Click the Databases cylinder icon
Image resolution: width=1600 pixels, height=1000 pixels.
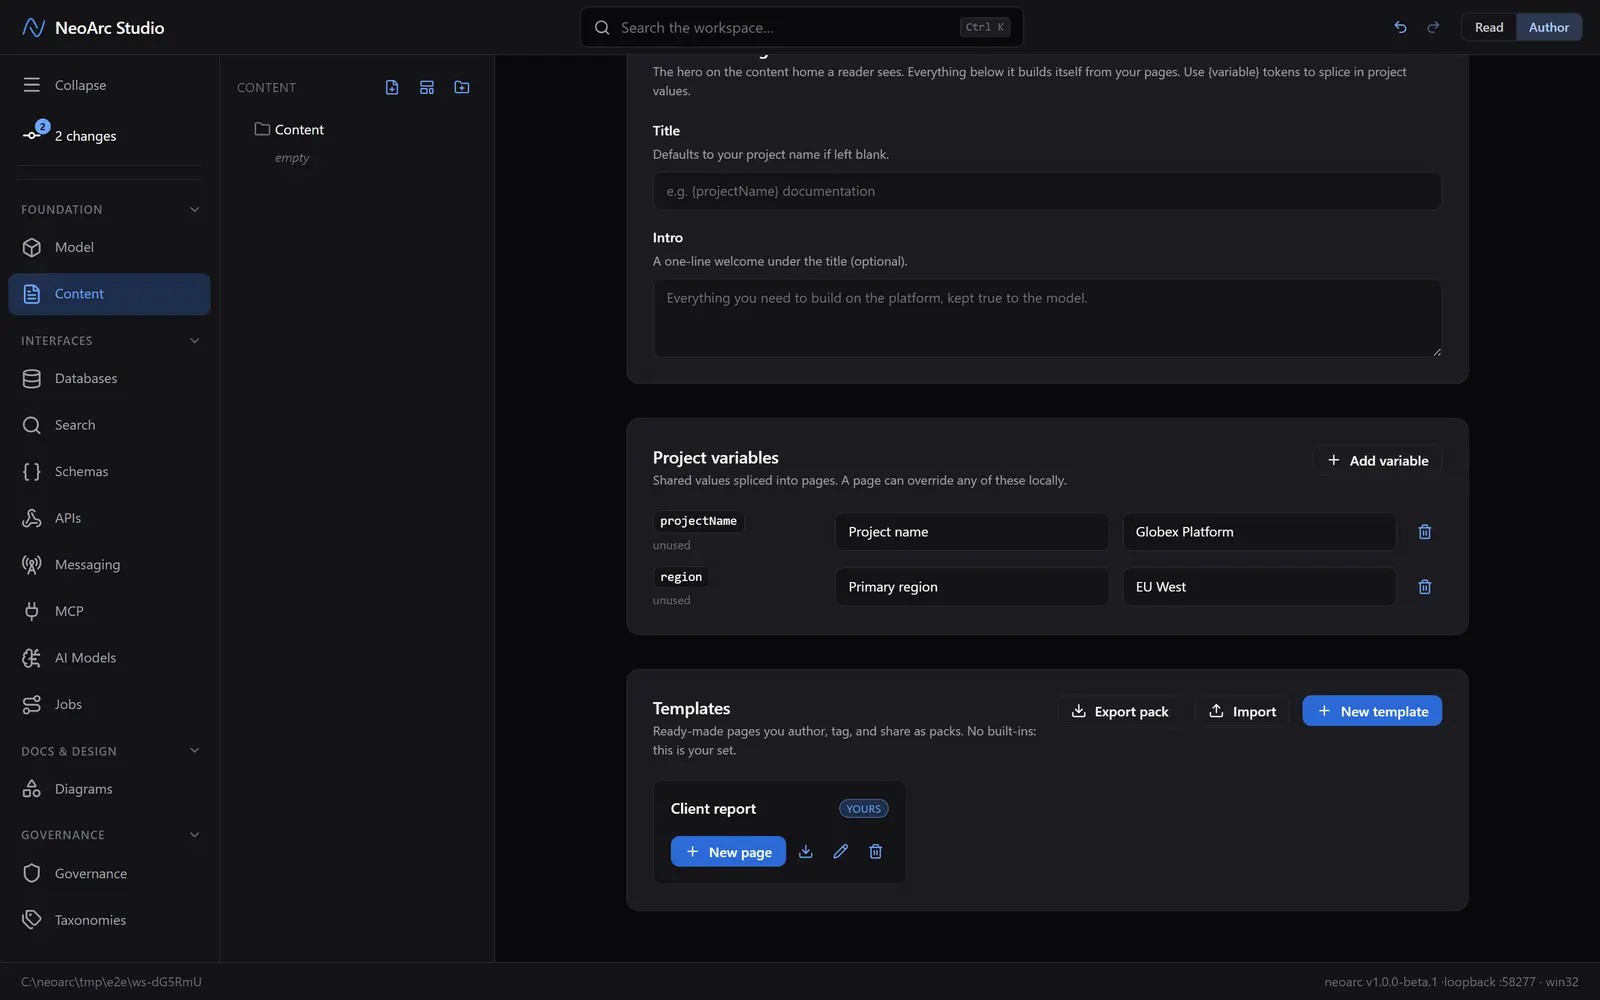(32, 378)
